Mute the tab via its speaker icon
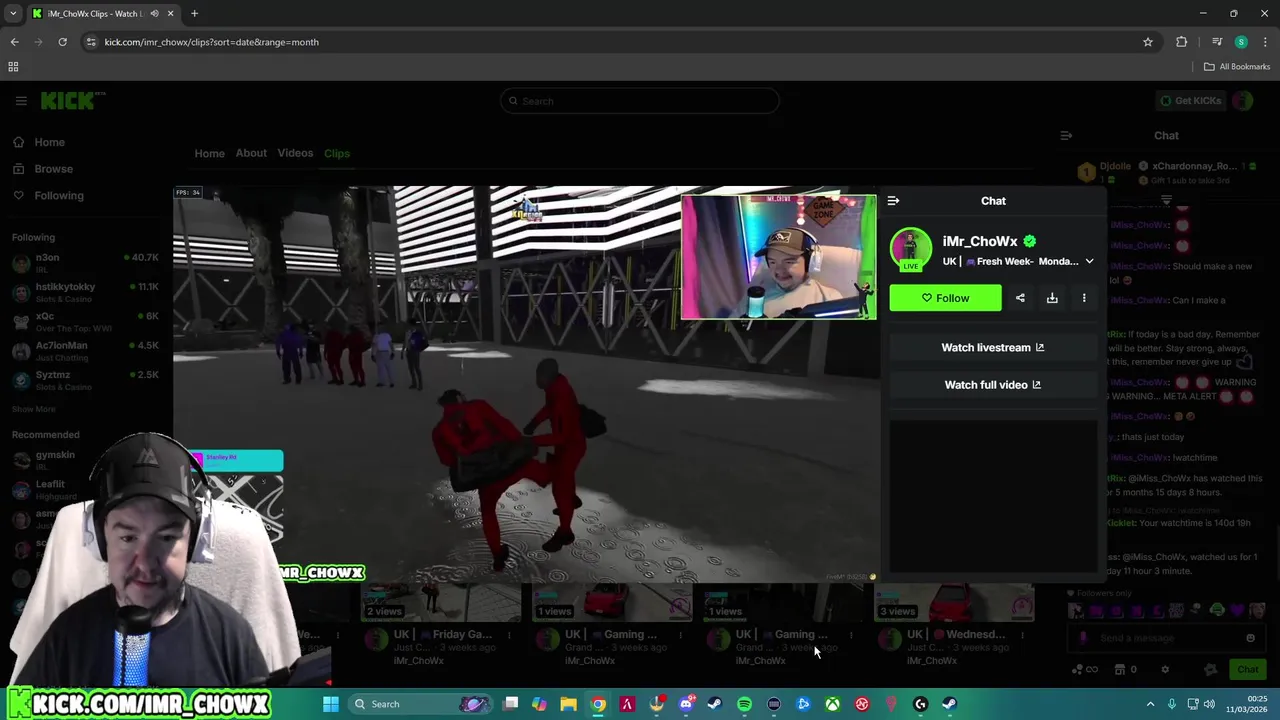 pos(153,14)
